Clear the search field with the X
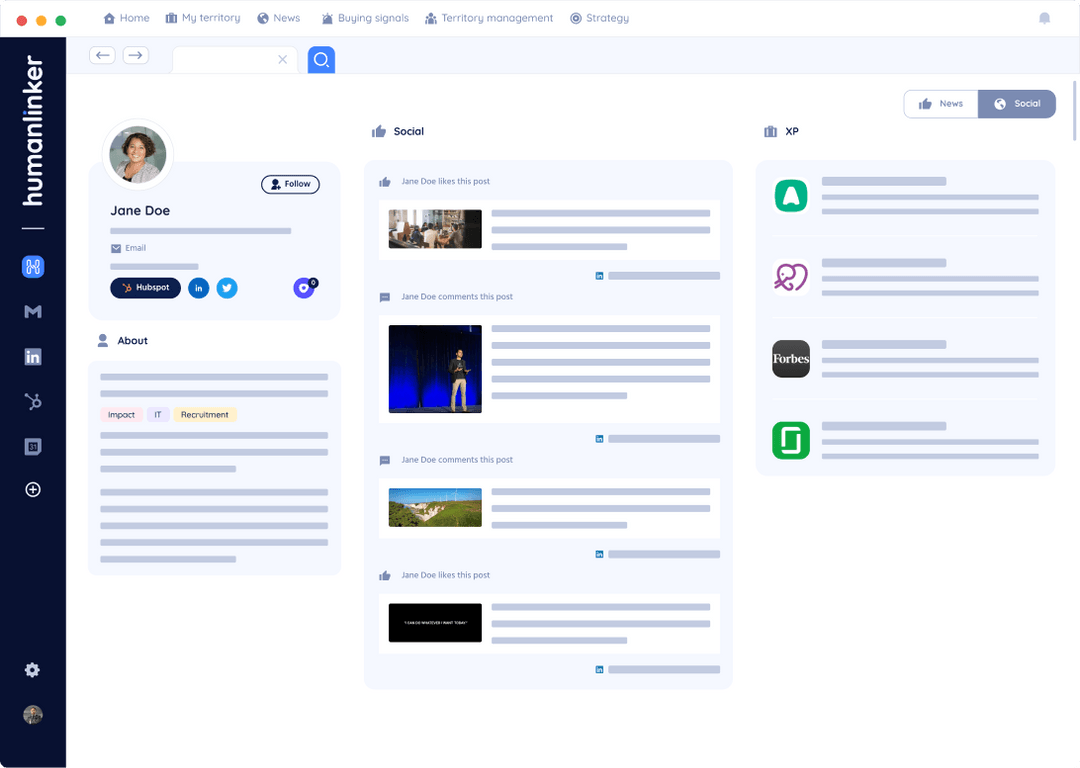Screen dimensions: 1080x768 point(282,59)
